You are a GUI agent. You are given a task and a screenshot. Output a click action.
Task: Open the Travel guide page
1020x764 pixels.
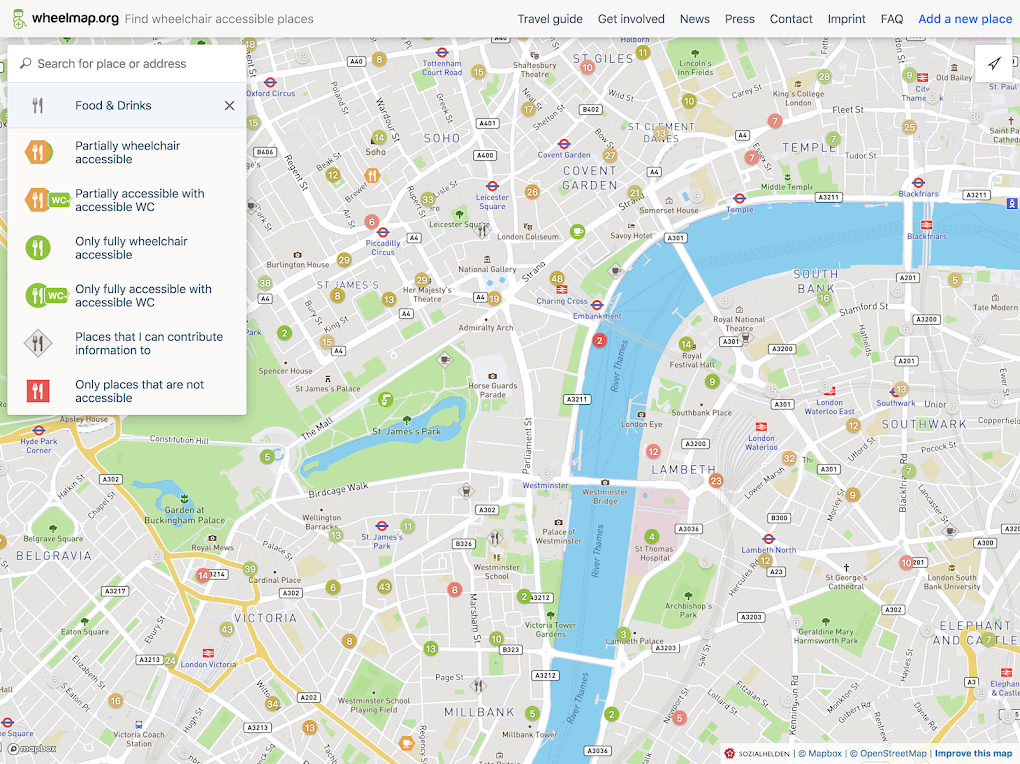click(550, 19)
